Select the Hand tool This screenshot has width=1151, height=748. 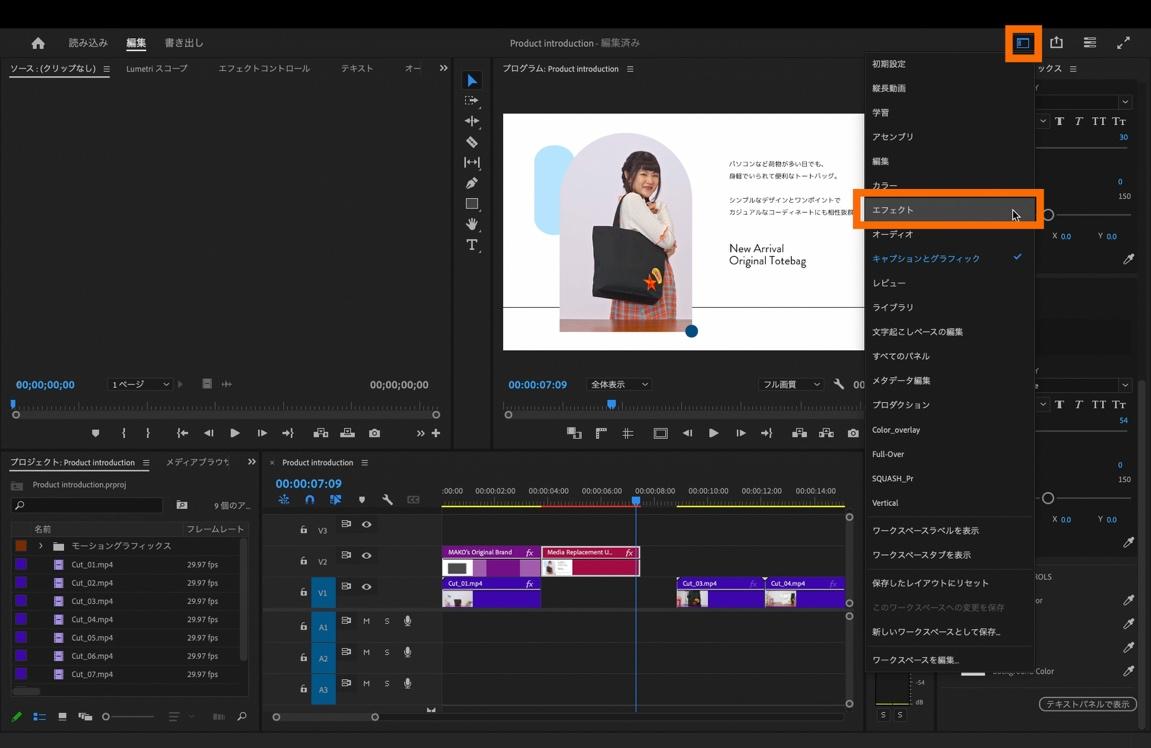tap(472, 224)
